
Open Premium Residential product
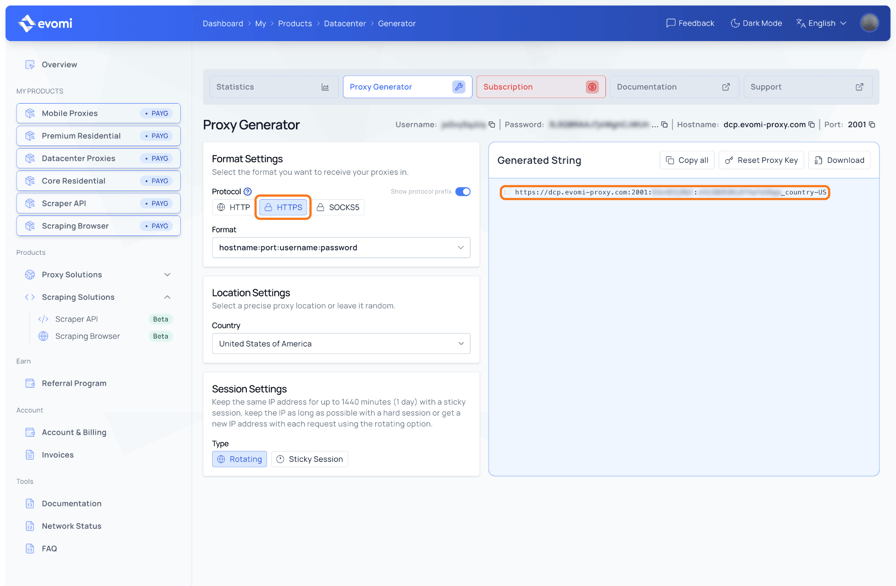point(98,136)
